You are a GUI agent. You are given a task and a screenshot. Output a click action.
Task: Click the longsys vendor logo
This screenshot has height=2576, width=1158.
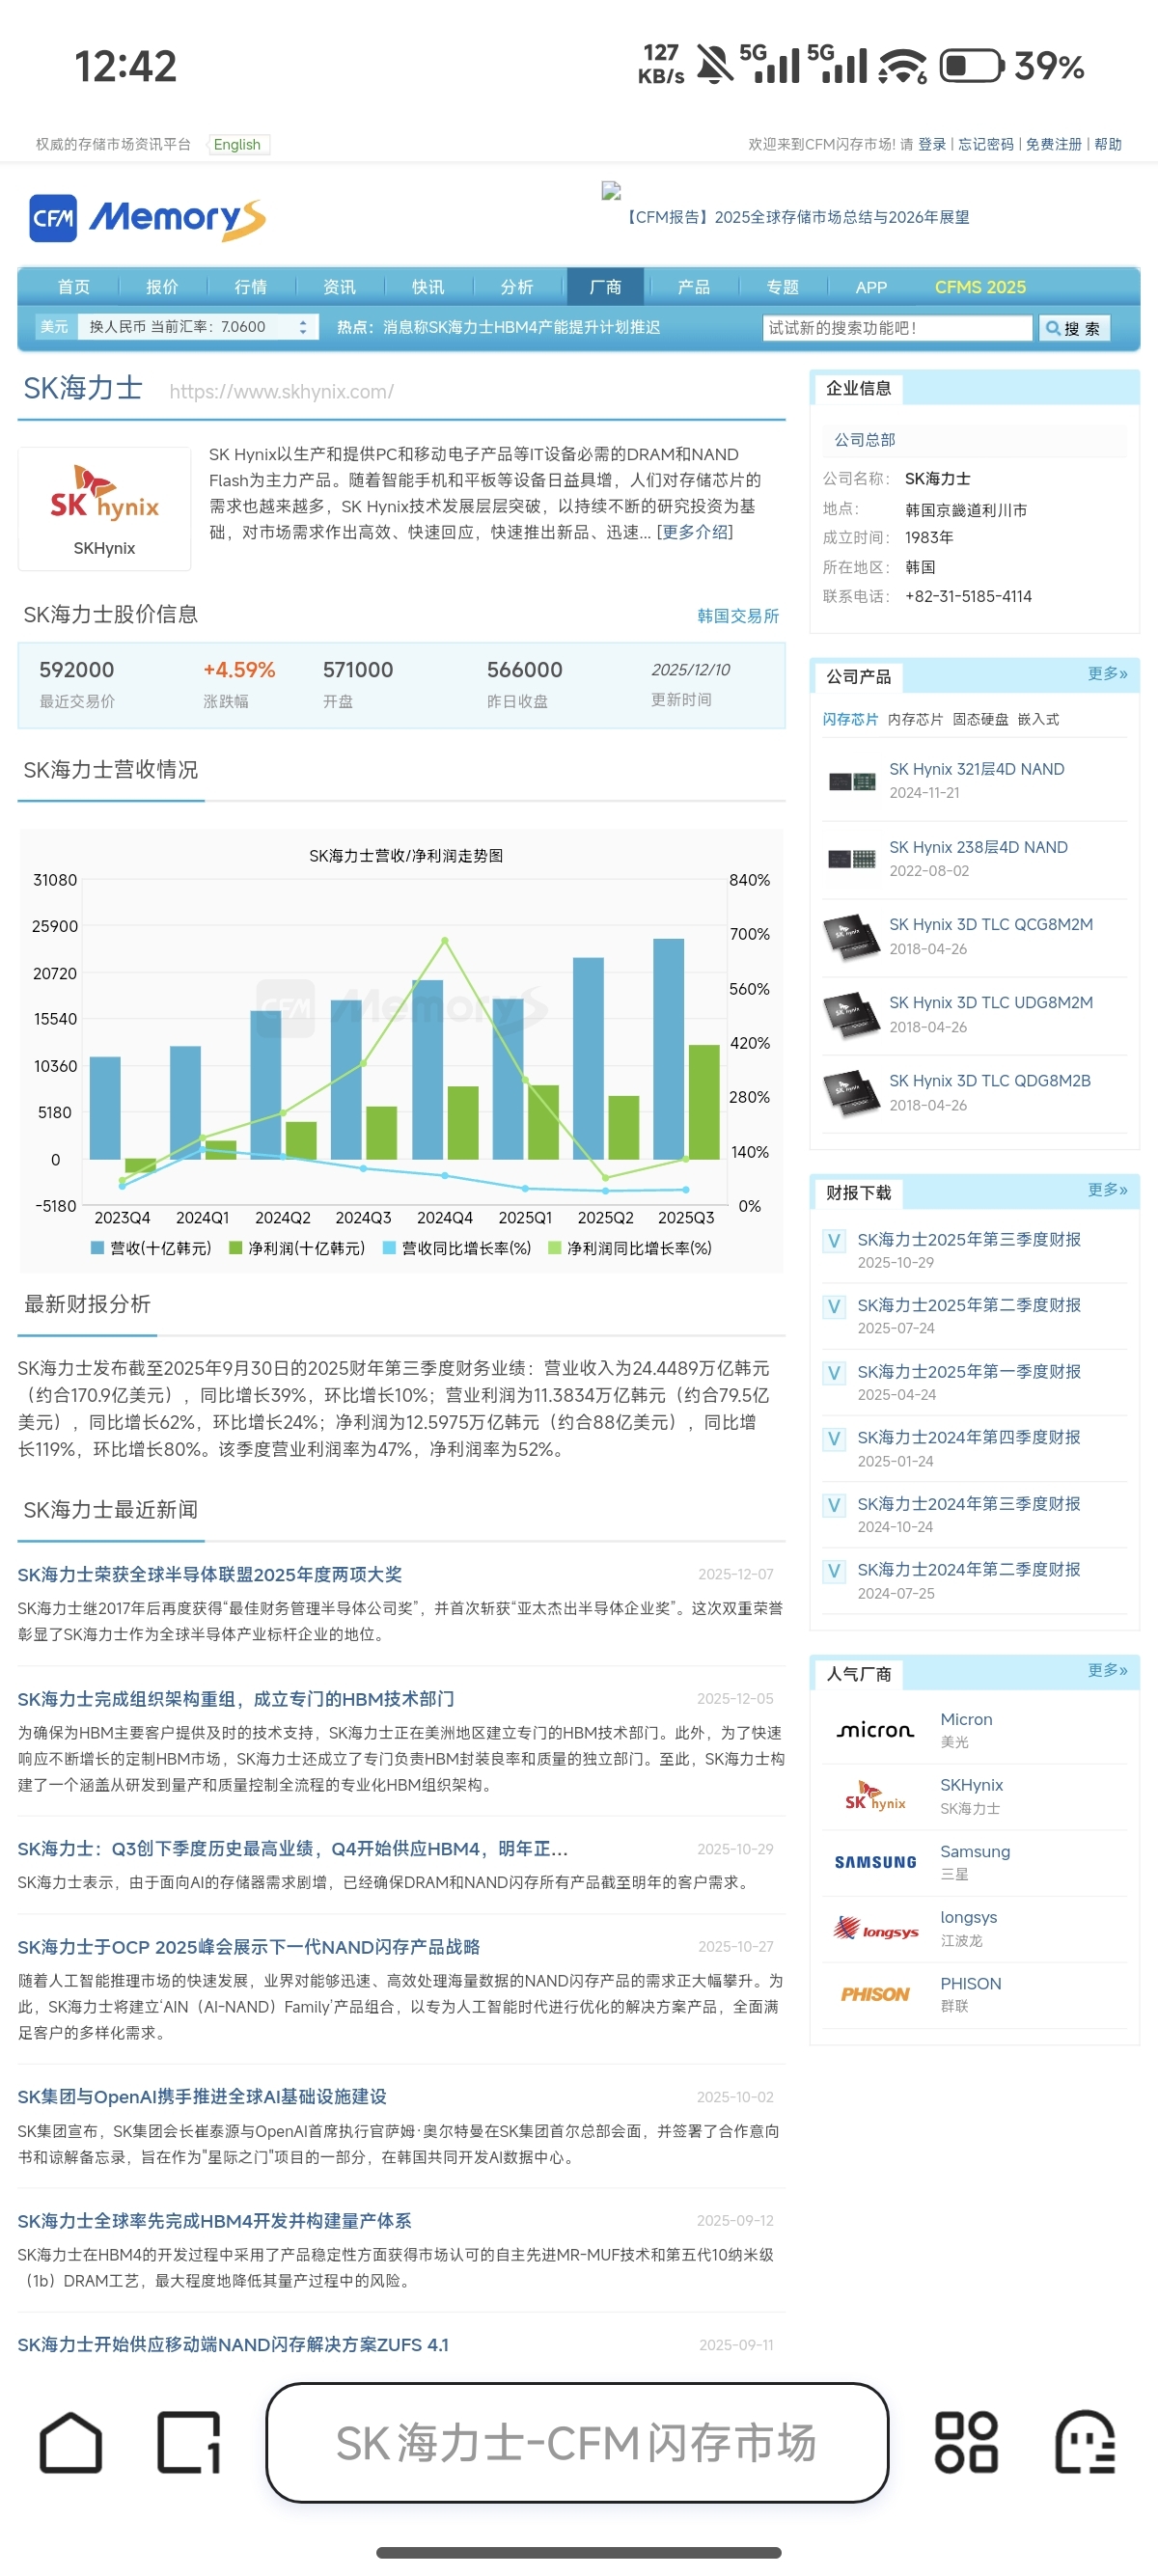875,1928
